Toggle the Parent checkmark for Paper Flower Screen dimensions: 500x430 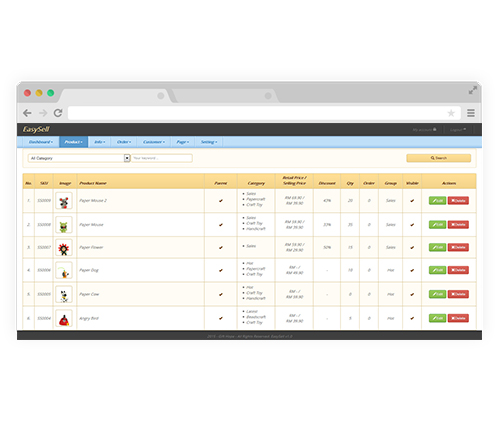coord(221,247)
